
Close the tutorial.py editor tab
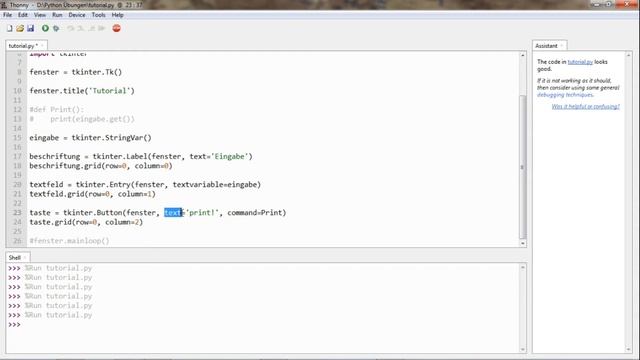(42, 46)
